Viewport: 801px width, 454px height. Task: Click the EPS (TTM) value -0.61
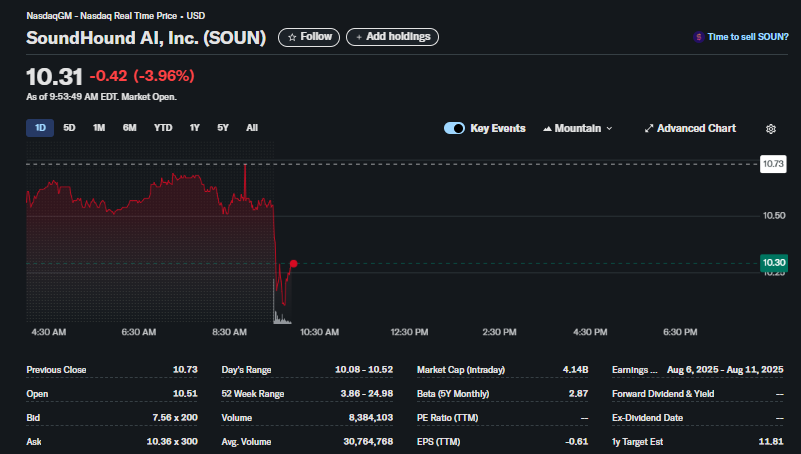tap(577, 442)
